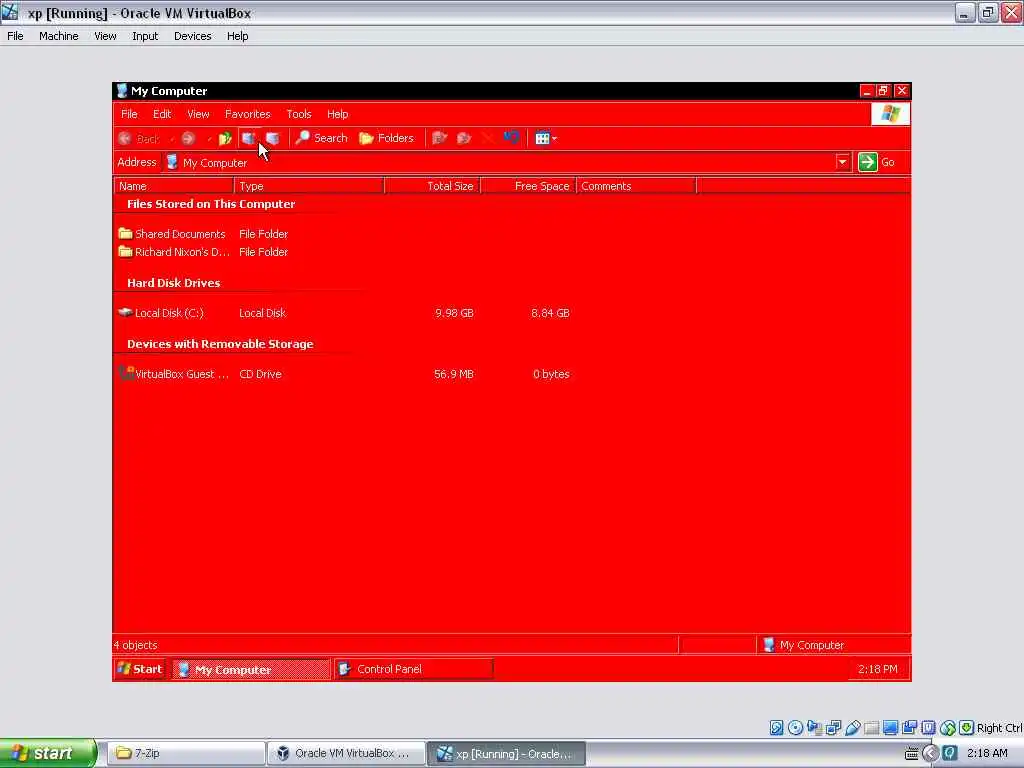This screenshot has width=1024, height=768.
Task: Select Richard Nixon's Documents folder
Action: (x=174, y=252)
